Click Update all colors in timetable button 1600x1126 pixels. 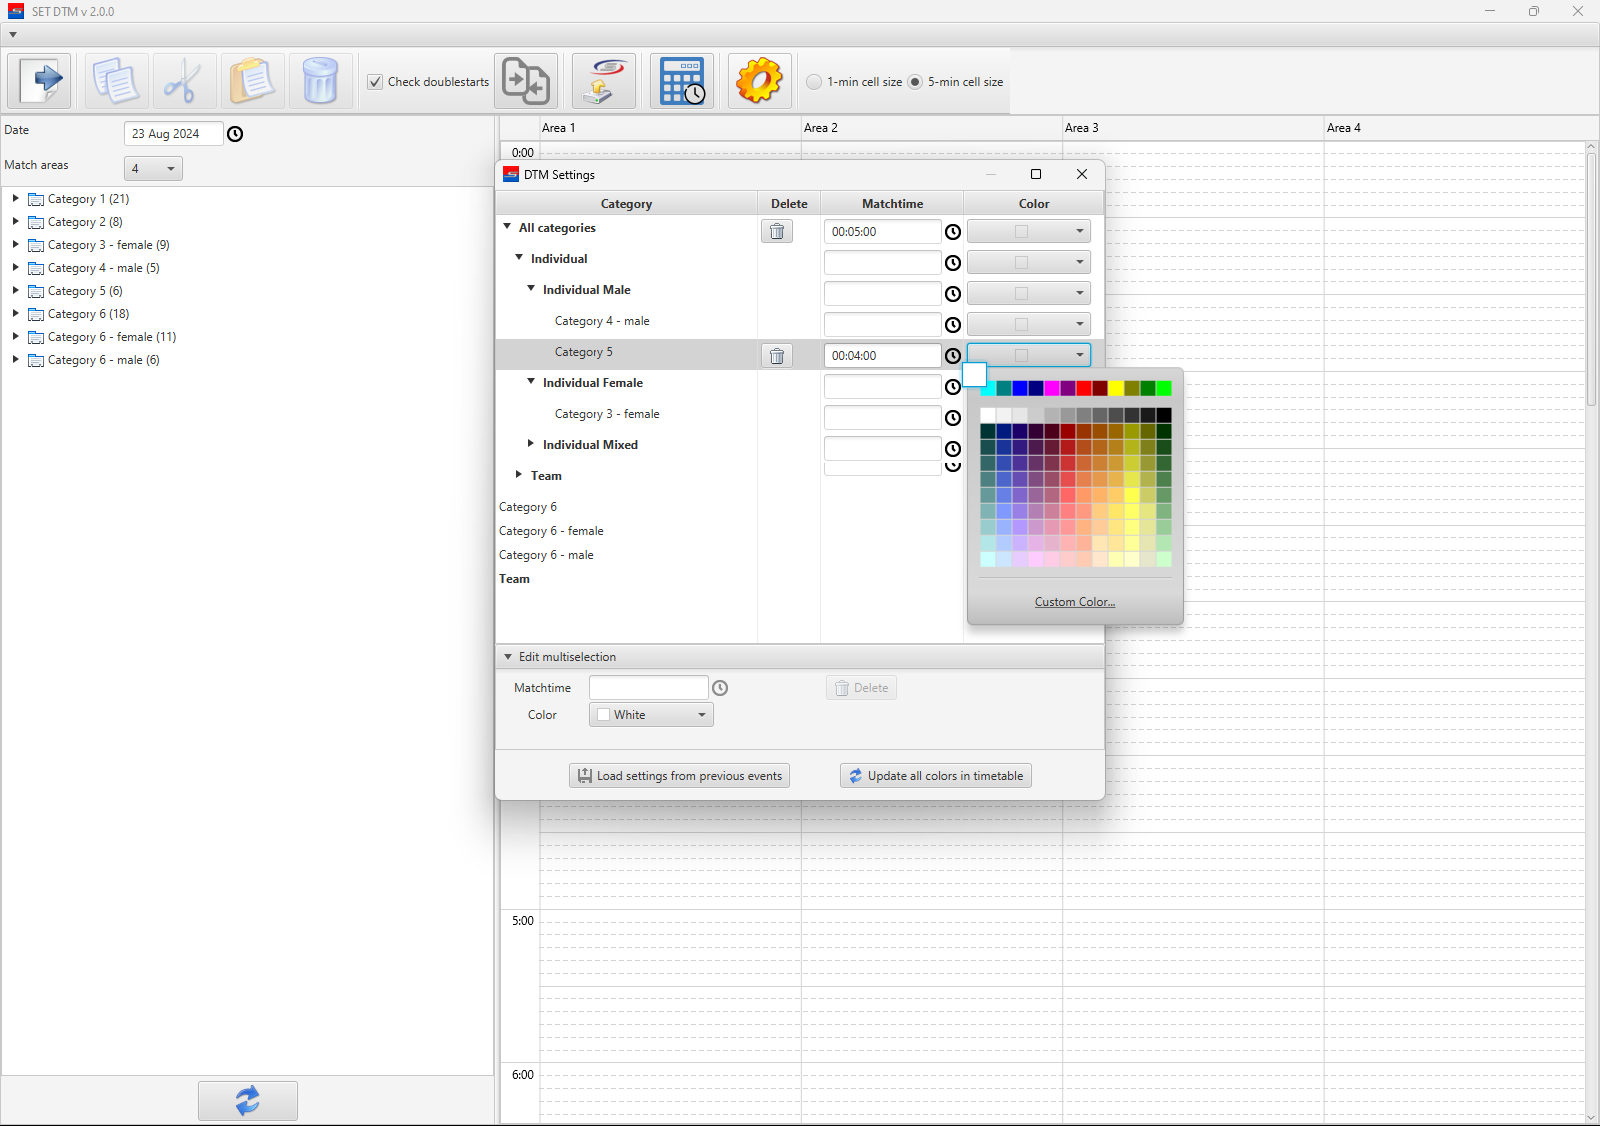(936, 776)
